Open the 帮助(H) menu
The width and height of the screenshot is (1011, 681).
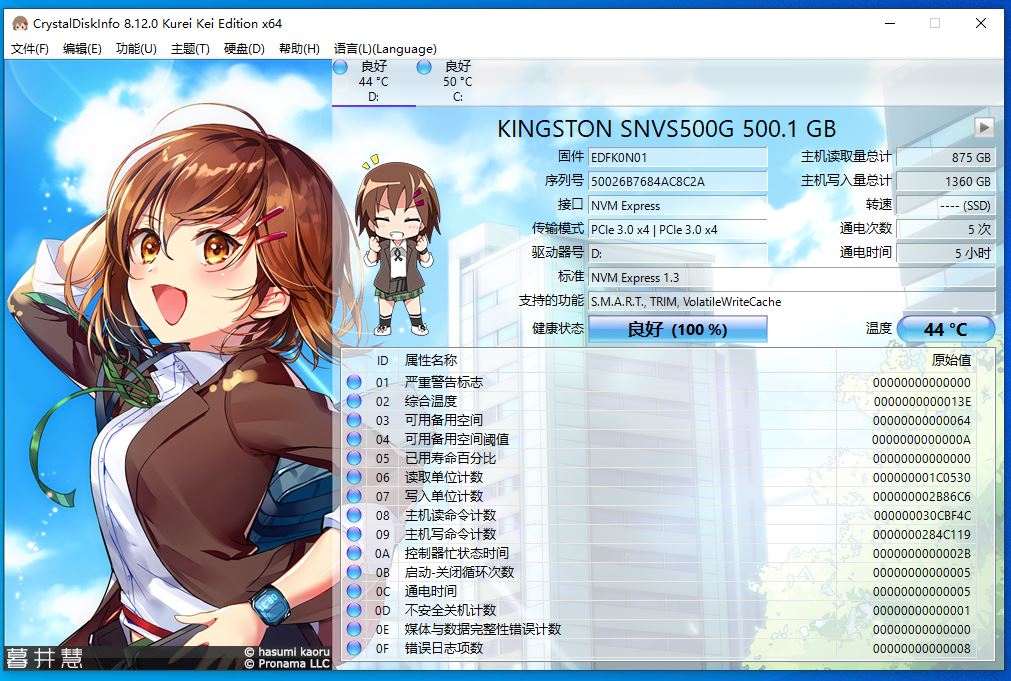[299, 48]
